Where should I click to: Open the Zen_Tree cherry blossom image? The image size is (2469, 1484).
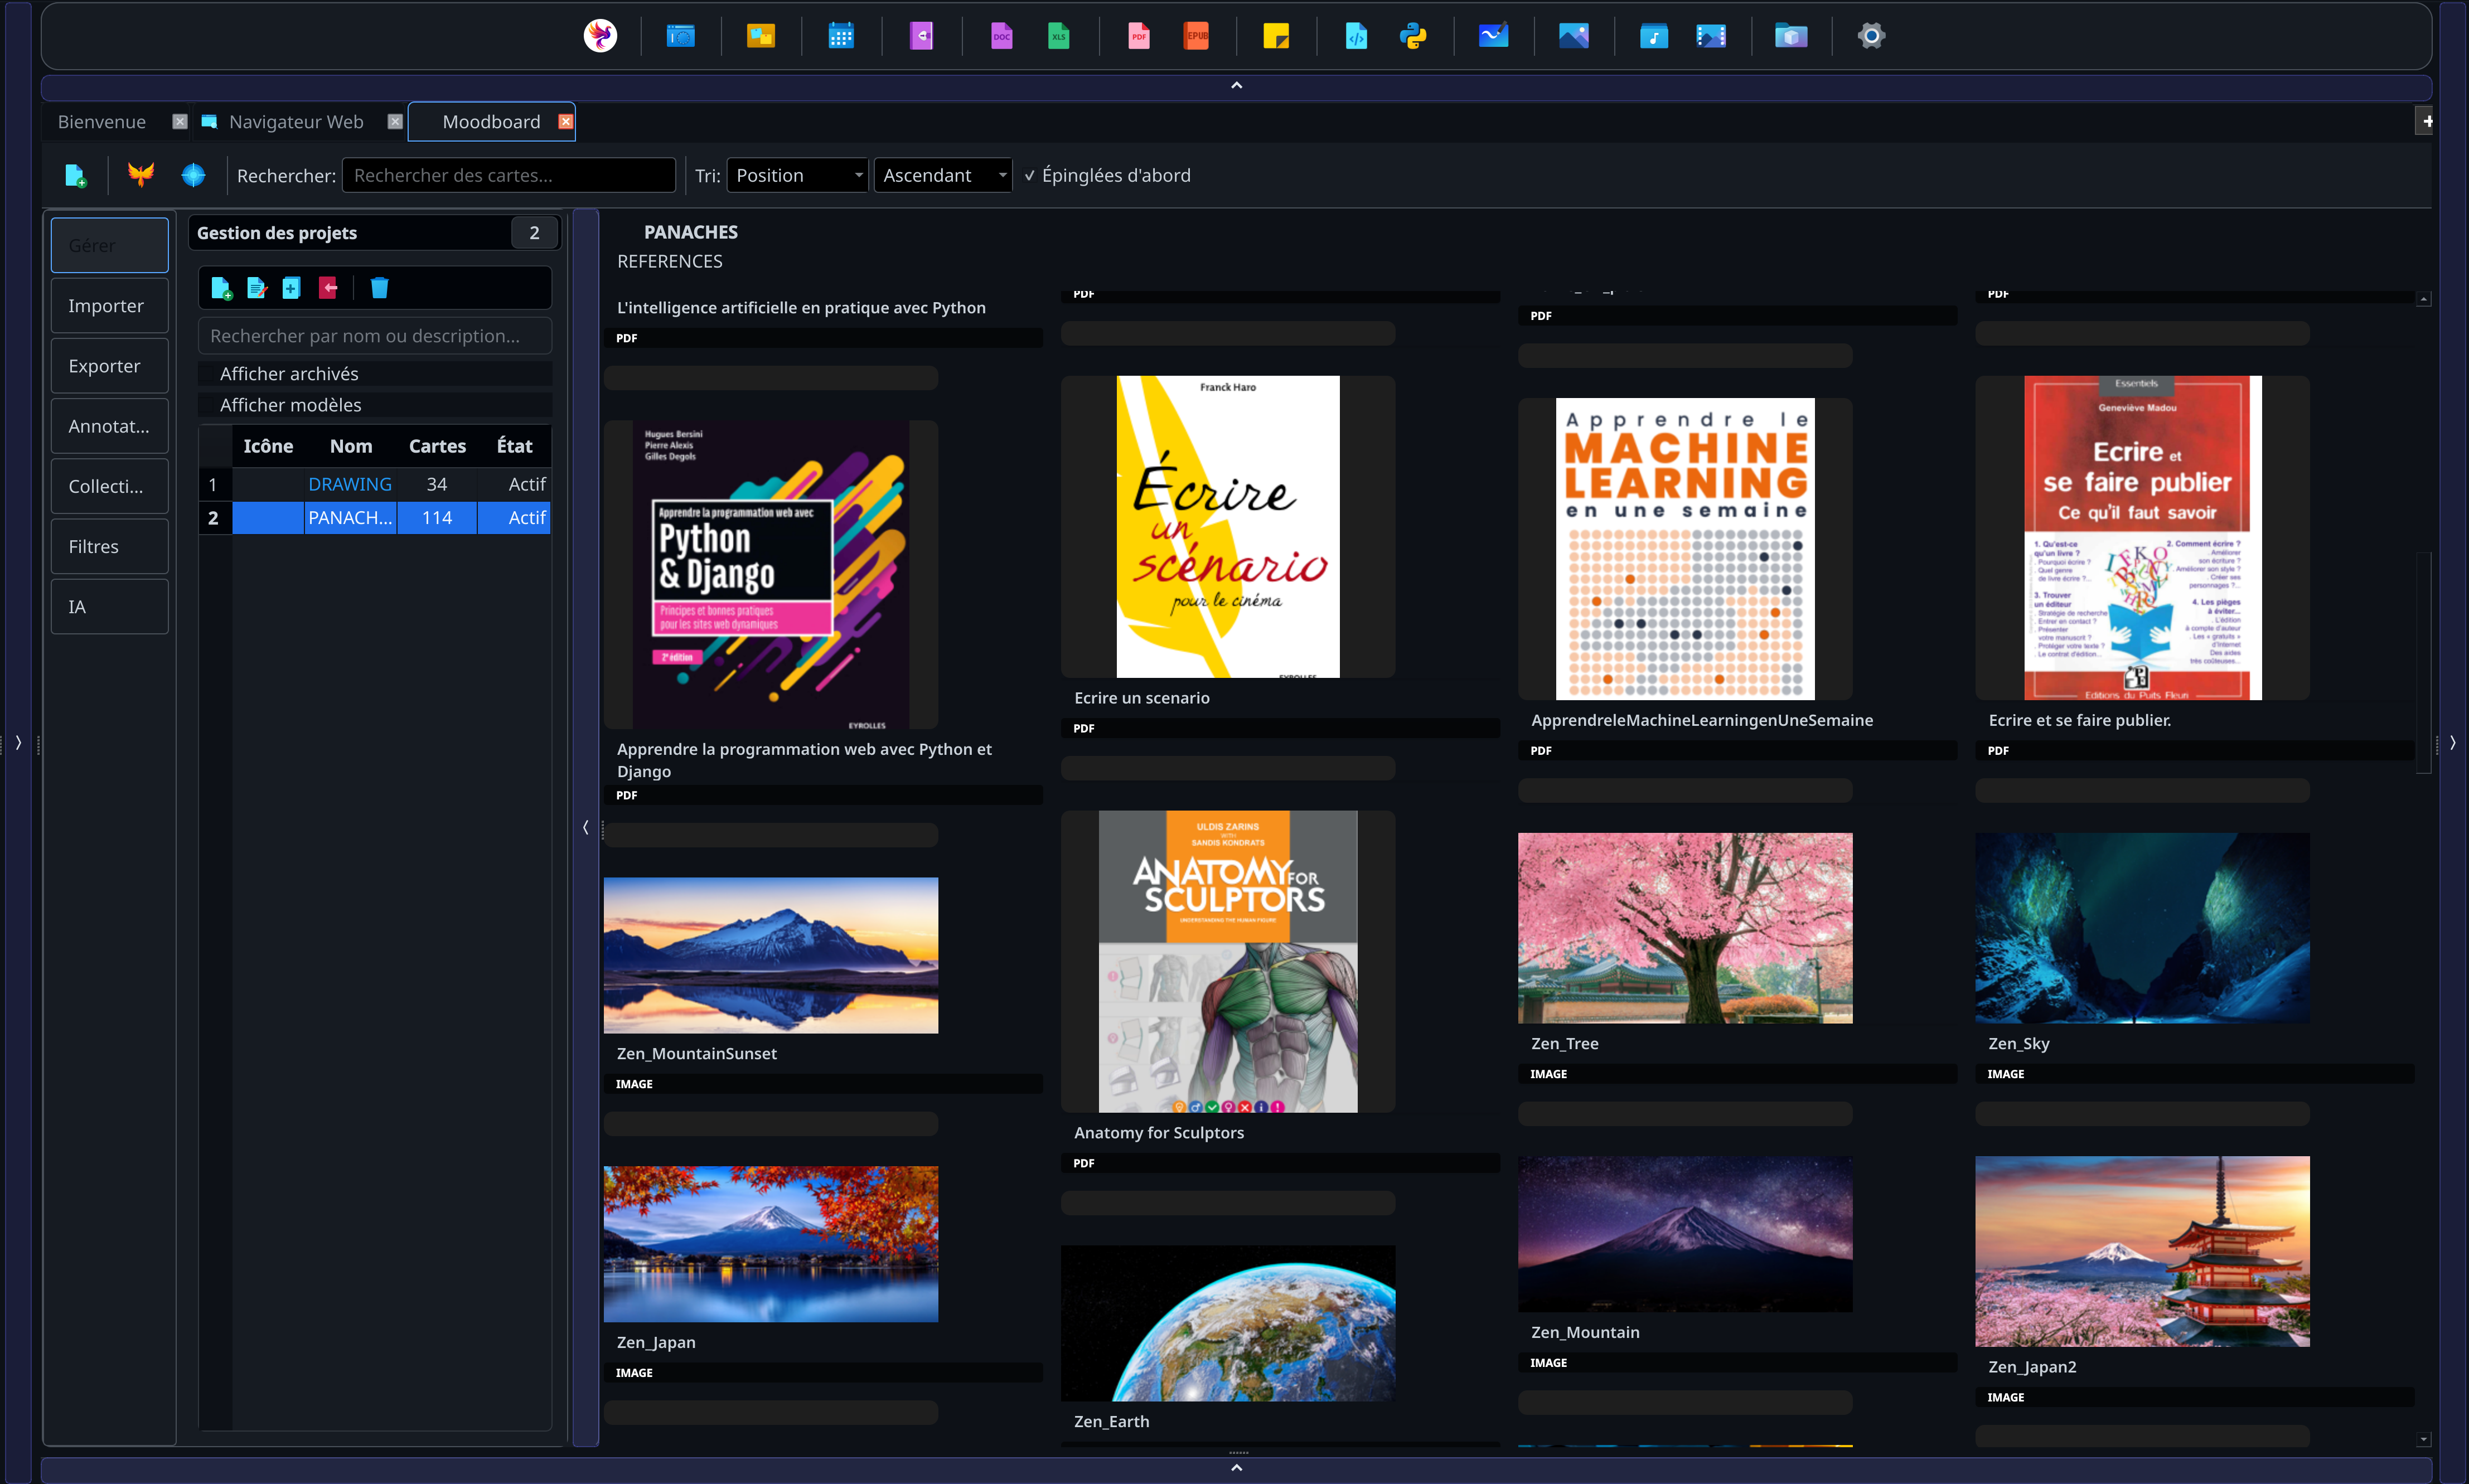coord(1685,928)
